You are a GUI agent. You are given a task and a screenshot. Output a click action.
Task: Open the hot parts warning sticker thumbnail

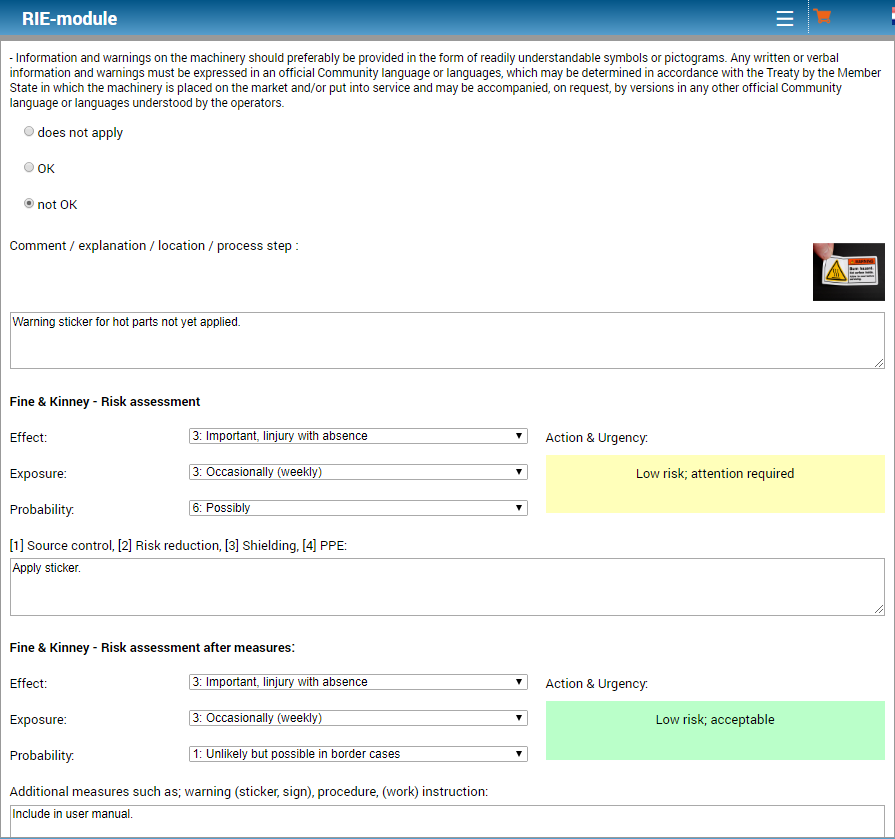pos(848,272)
